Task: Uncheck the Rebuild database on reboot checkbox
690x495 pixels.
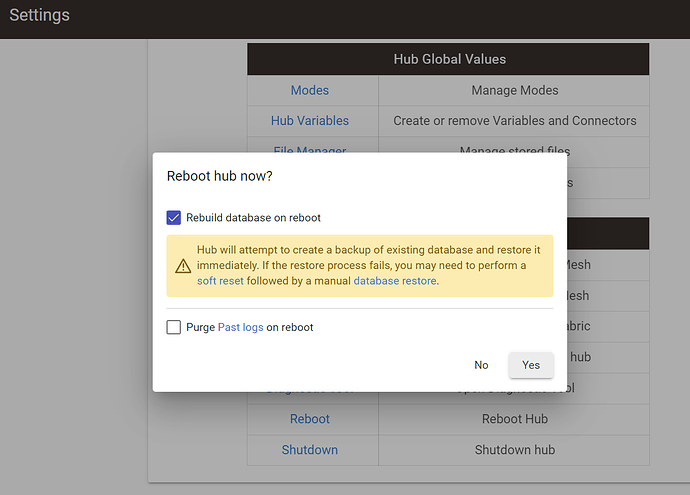Action: pyautogui.click(x=174, y=217)
